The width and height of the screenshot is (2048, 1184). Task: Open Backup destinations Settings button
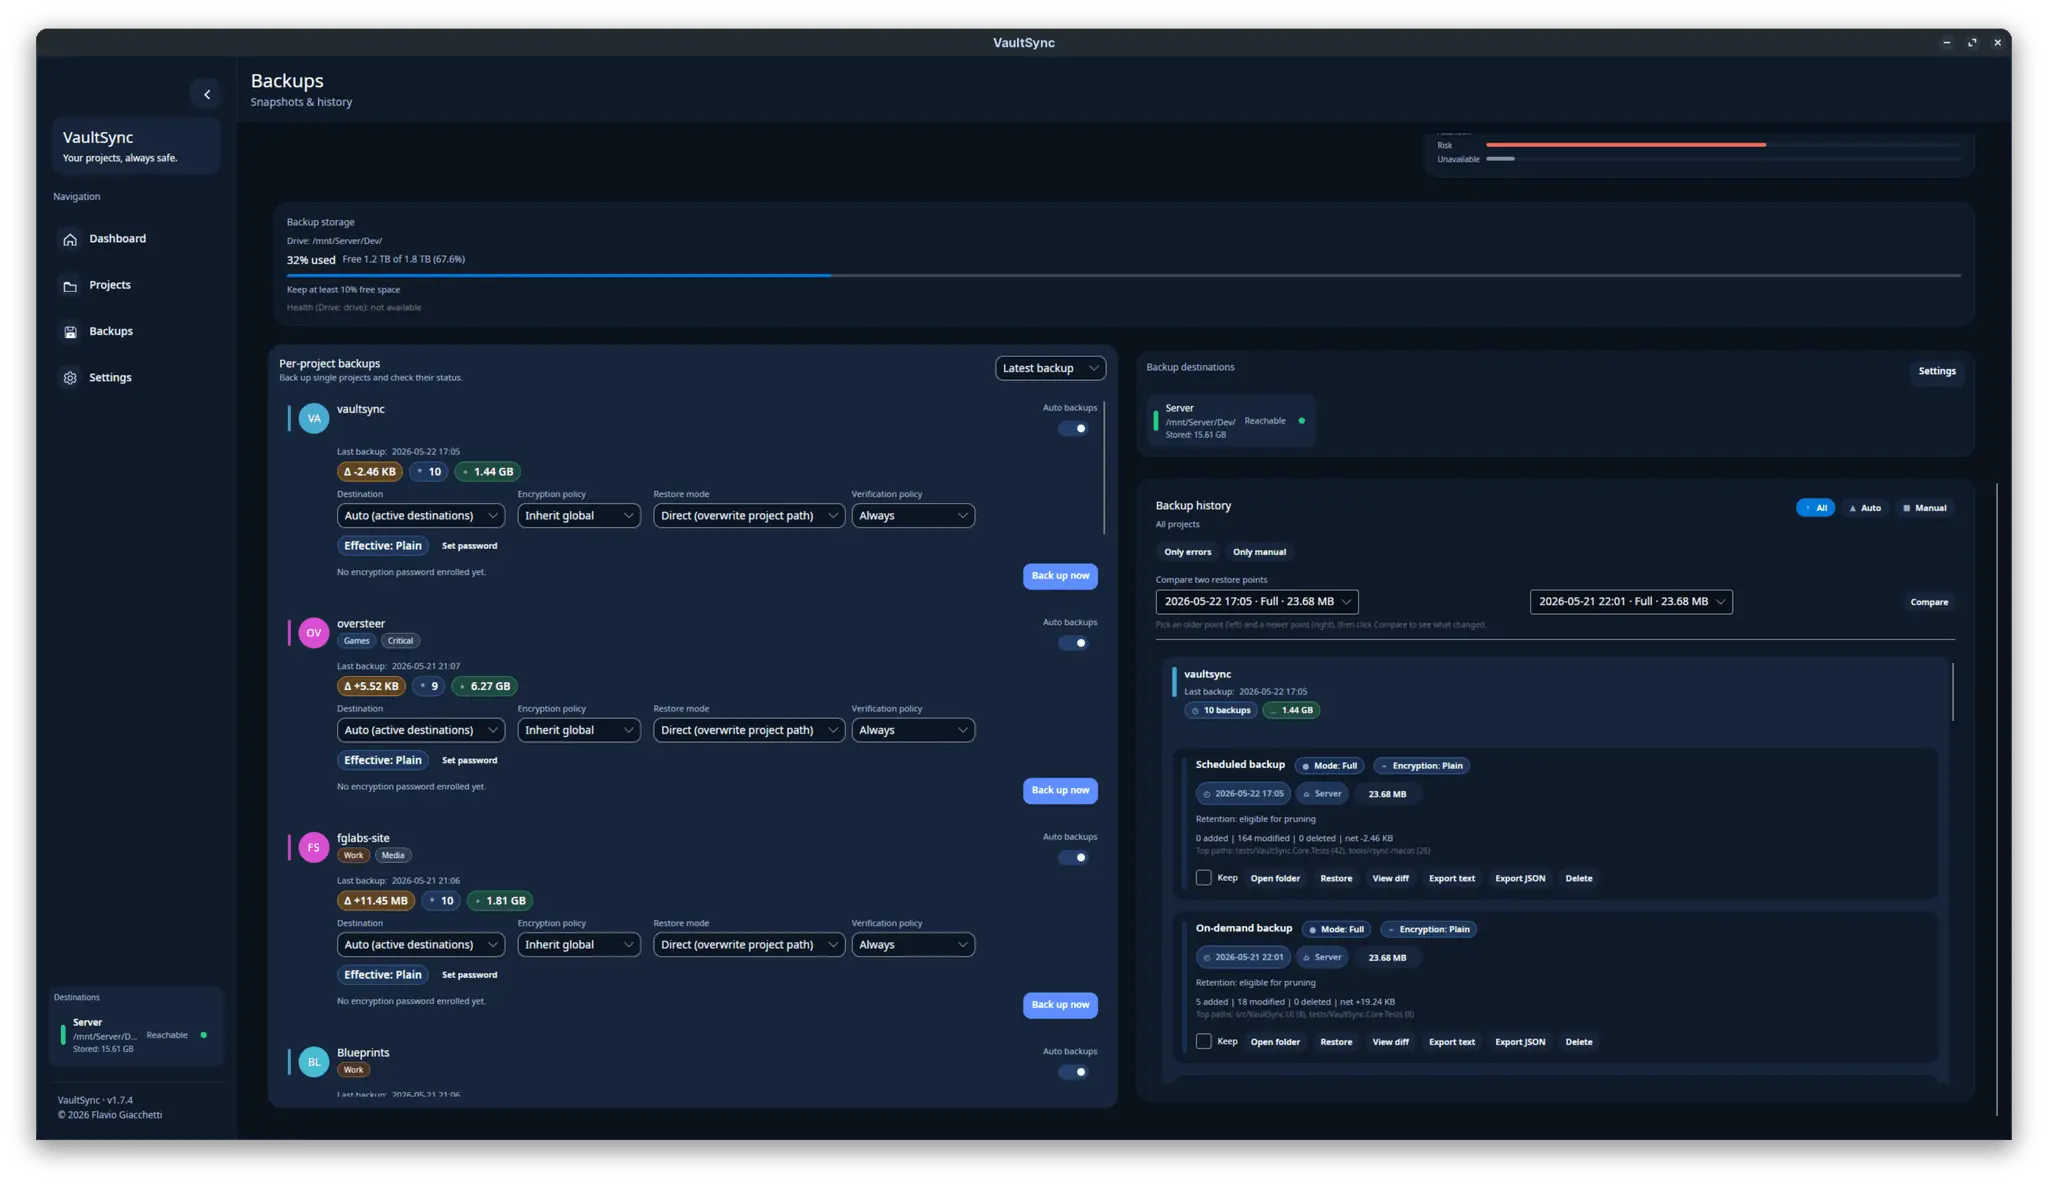coord(1937,371)
